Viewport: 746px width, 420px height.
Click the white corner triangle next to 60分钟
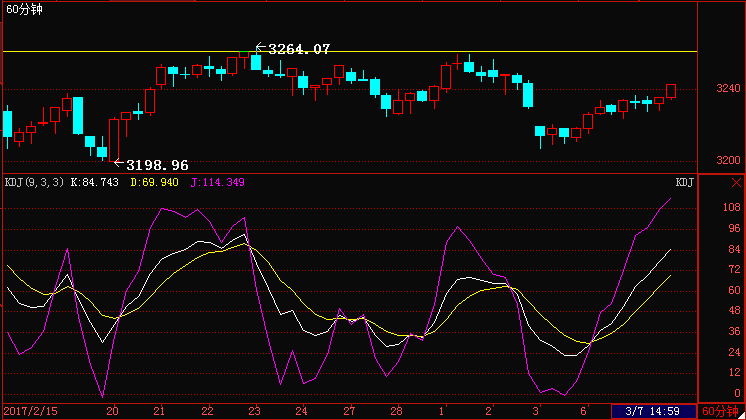(x=742, y=415)
